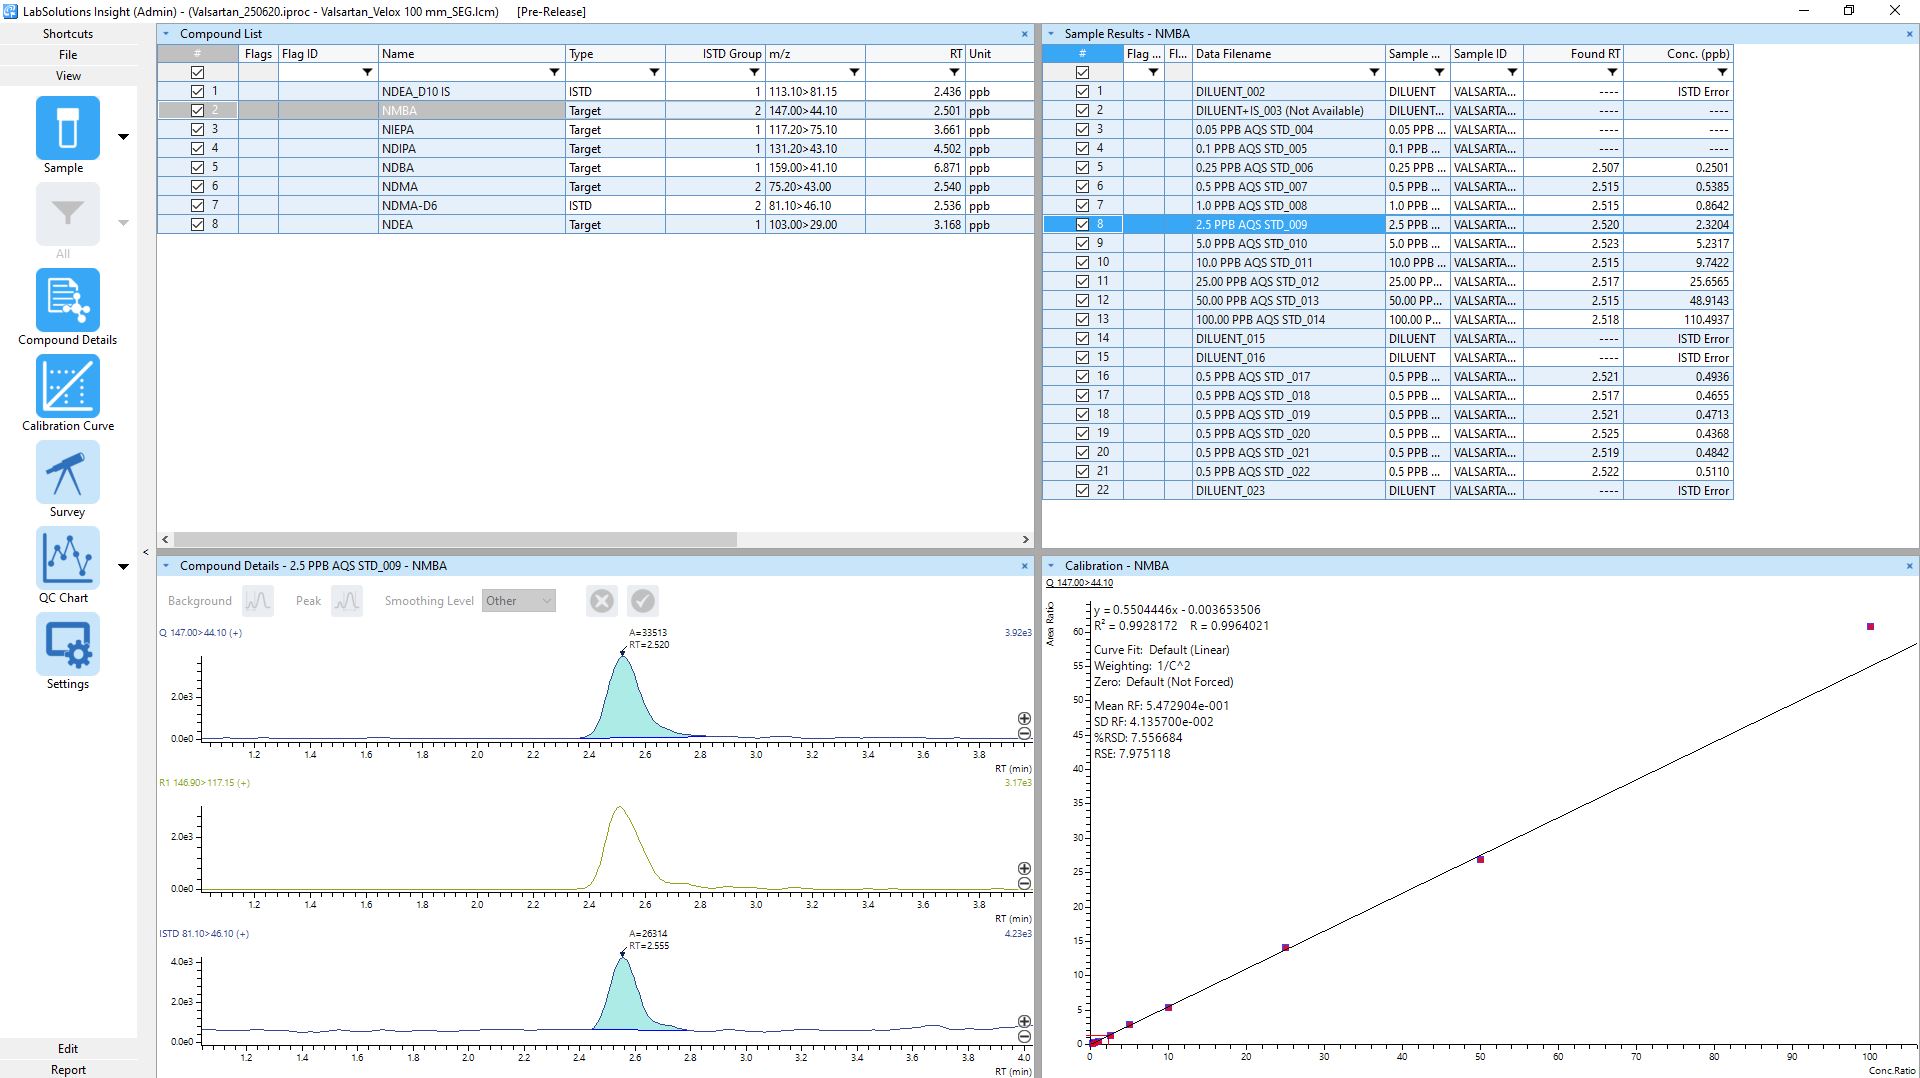Image resolution: width=1920 pixels, height=1078 pixels.
Task: Sort by the ISTD Group column header
Action: click(x=715, y=54)
